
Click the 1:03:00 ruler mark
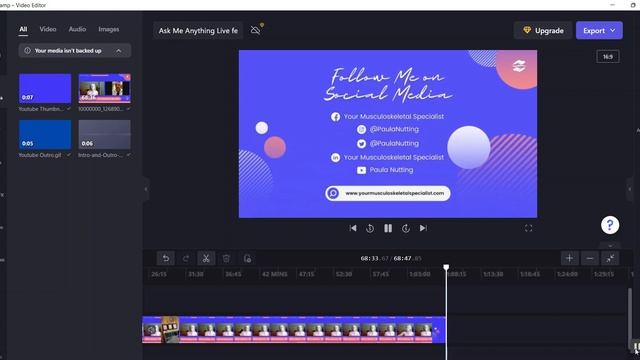coord(420,274)
